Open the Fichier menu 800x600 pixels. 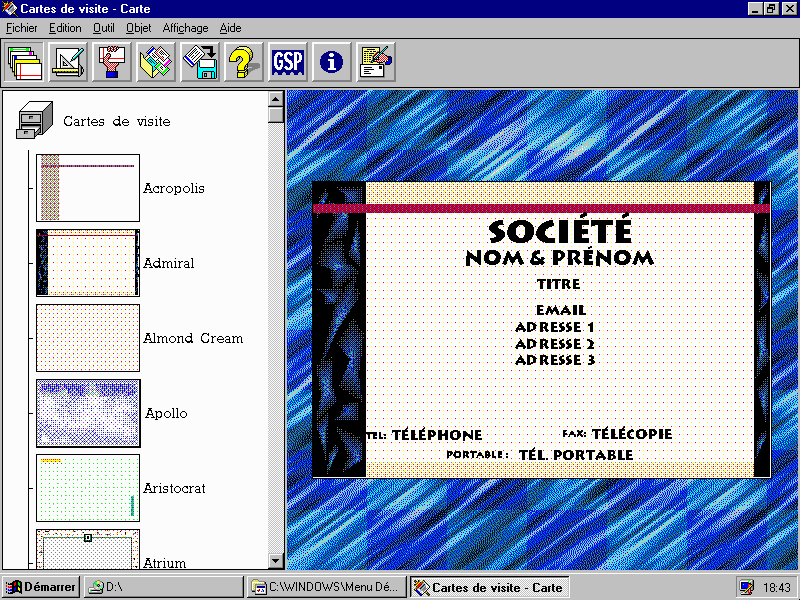point(21,28)
